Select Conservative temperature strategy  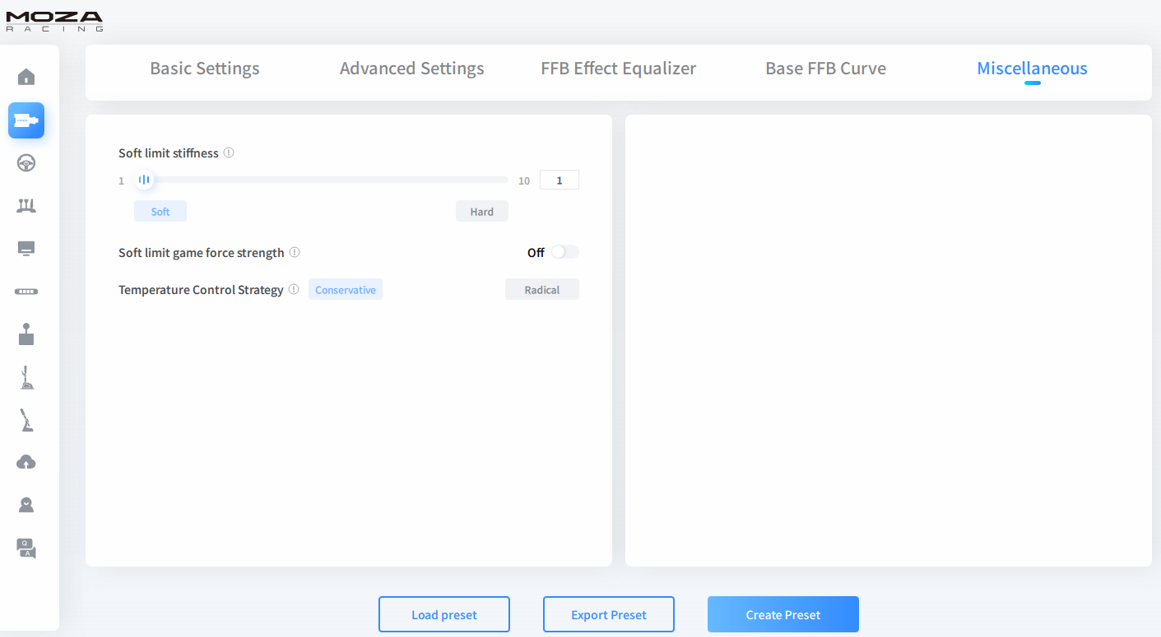click(x=345, y=290)
